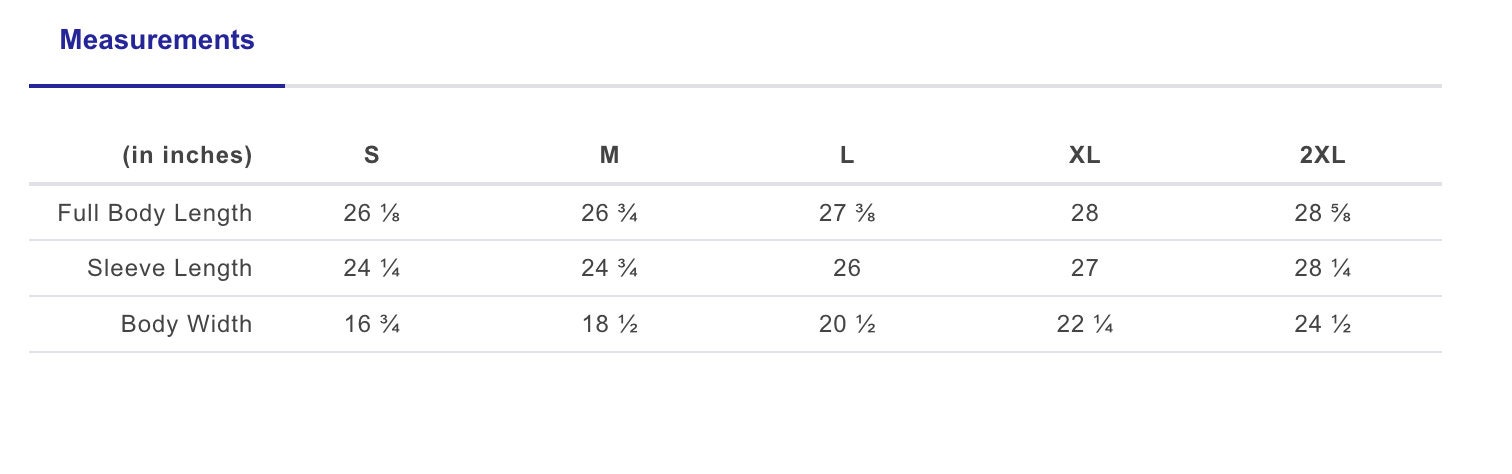The width and height of the screenshot is (1512, 474).
Task: Select the XL size column header
Action: [x=1085, y=156]
